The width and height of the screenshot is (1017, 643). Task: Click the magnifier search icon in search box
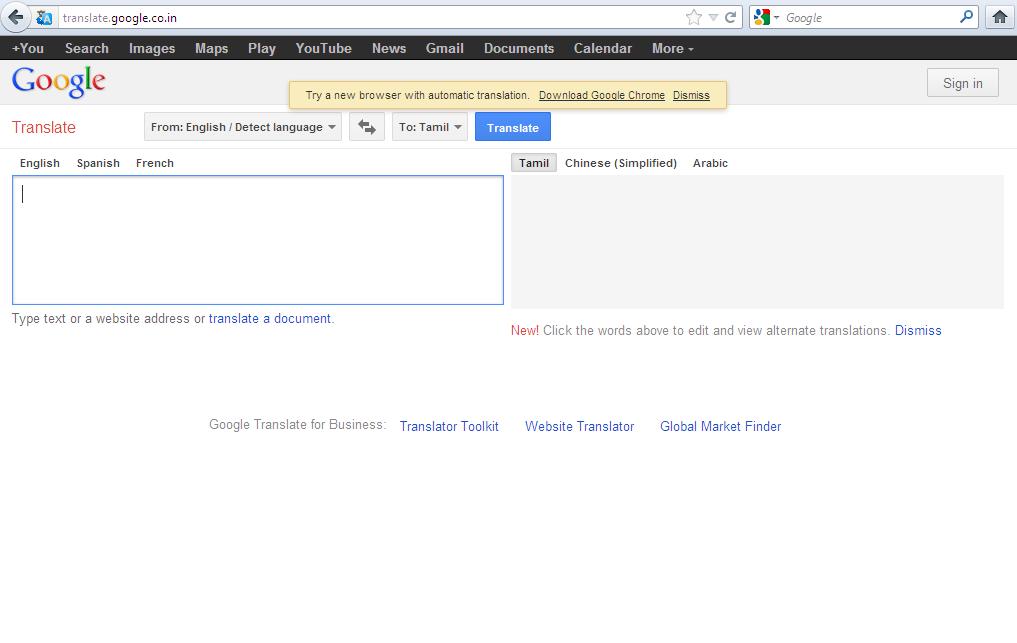[x=966, y=17]
